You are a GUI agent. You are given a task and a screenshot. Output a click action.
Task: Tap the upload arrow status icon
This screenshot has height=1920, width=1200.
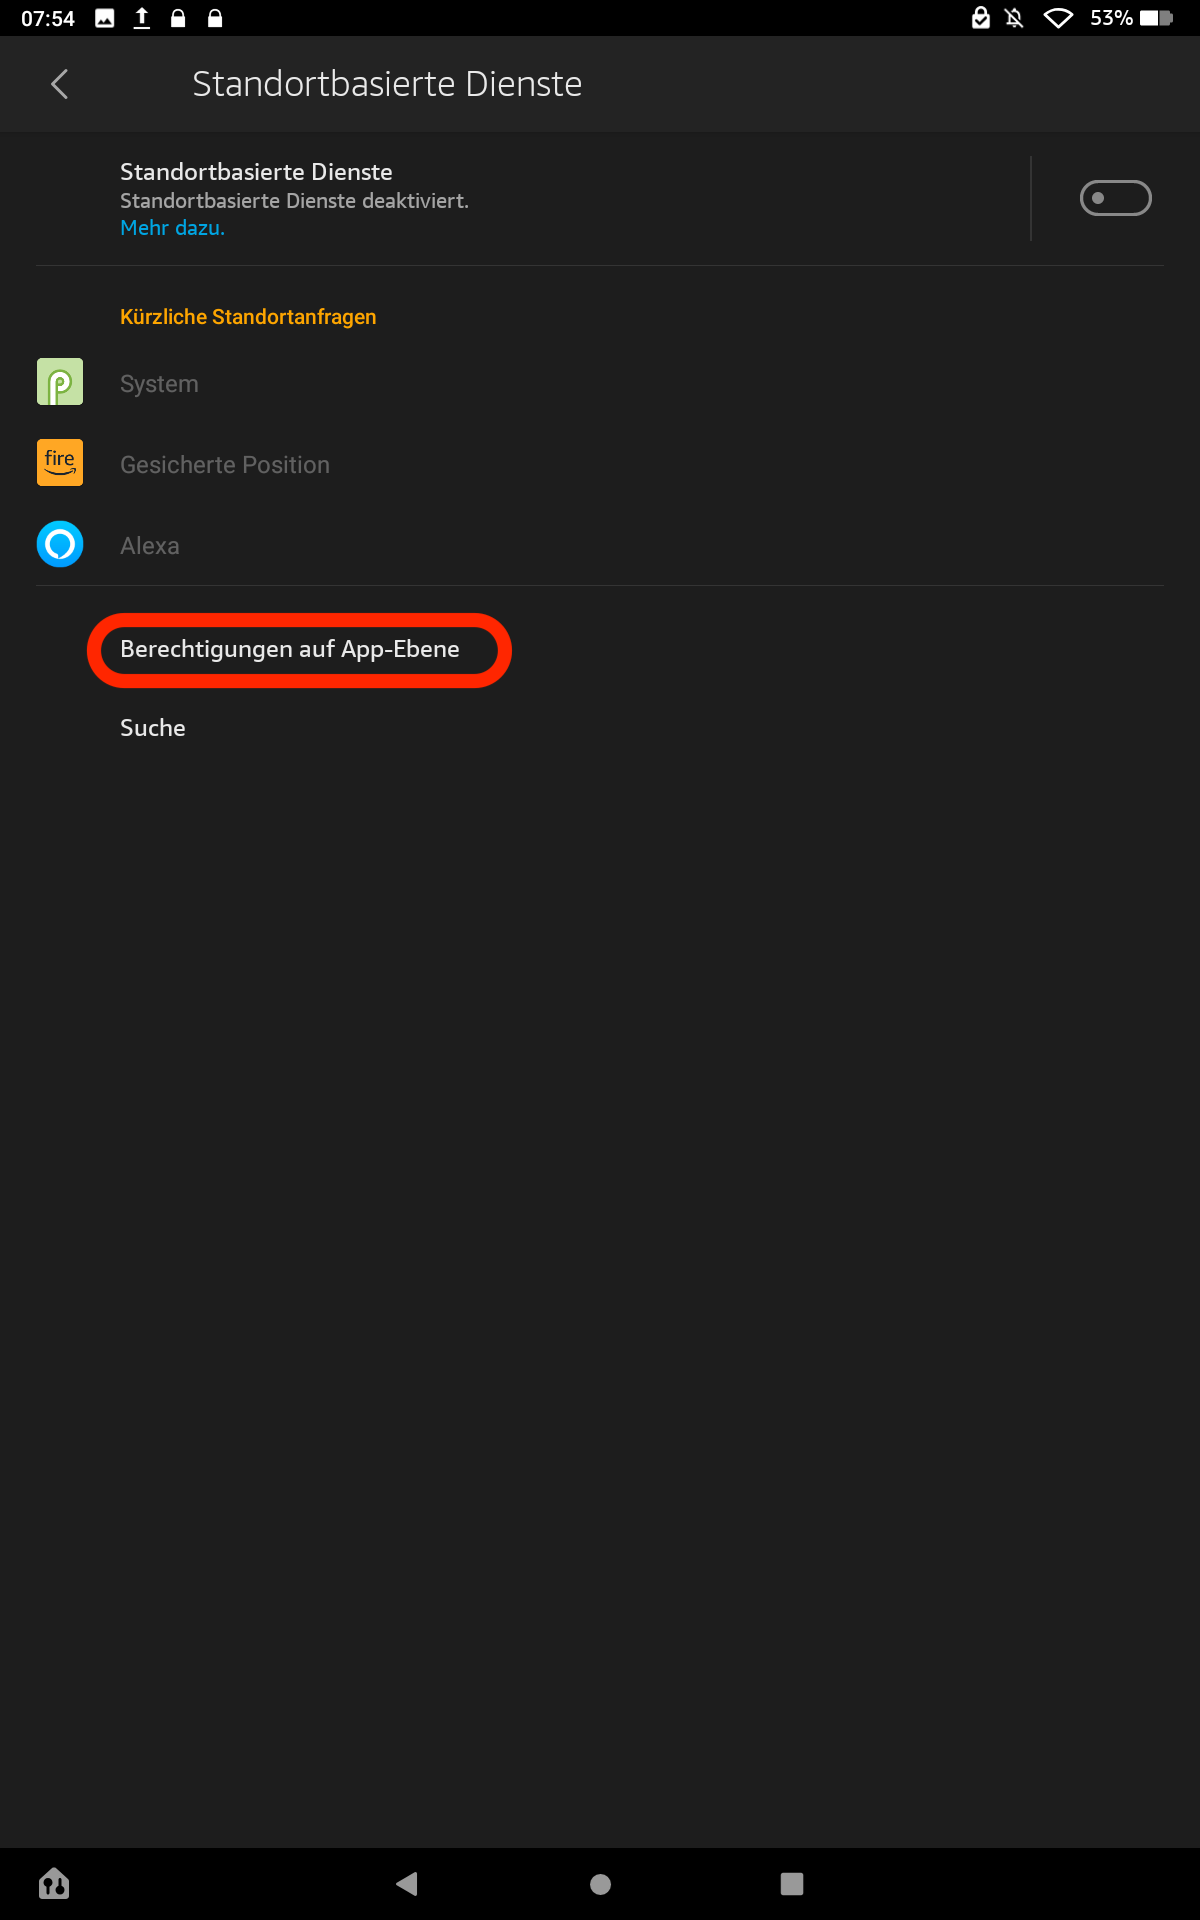pos(142,18)
